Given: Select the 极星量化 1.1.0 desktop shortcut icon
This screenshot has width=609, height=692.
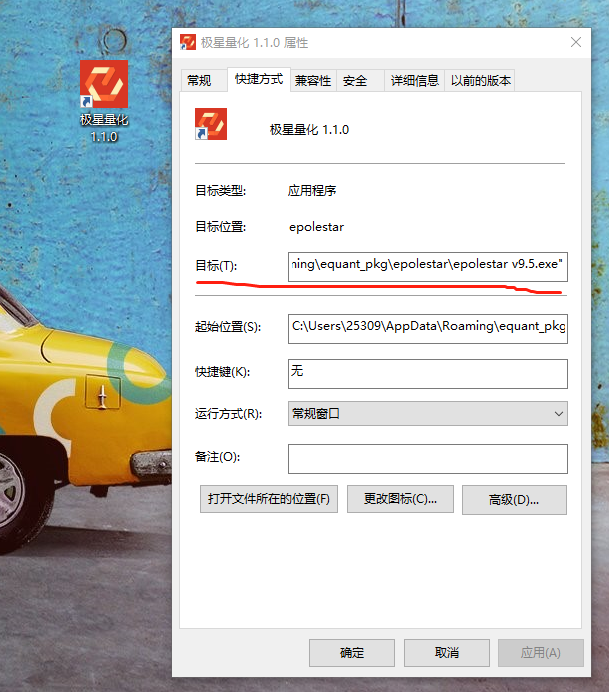Looking at the screenshot, I should 104,84.
